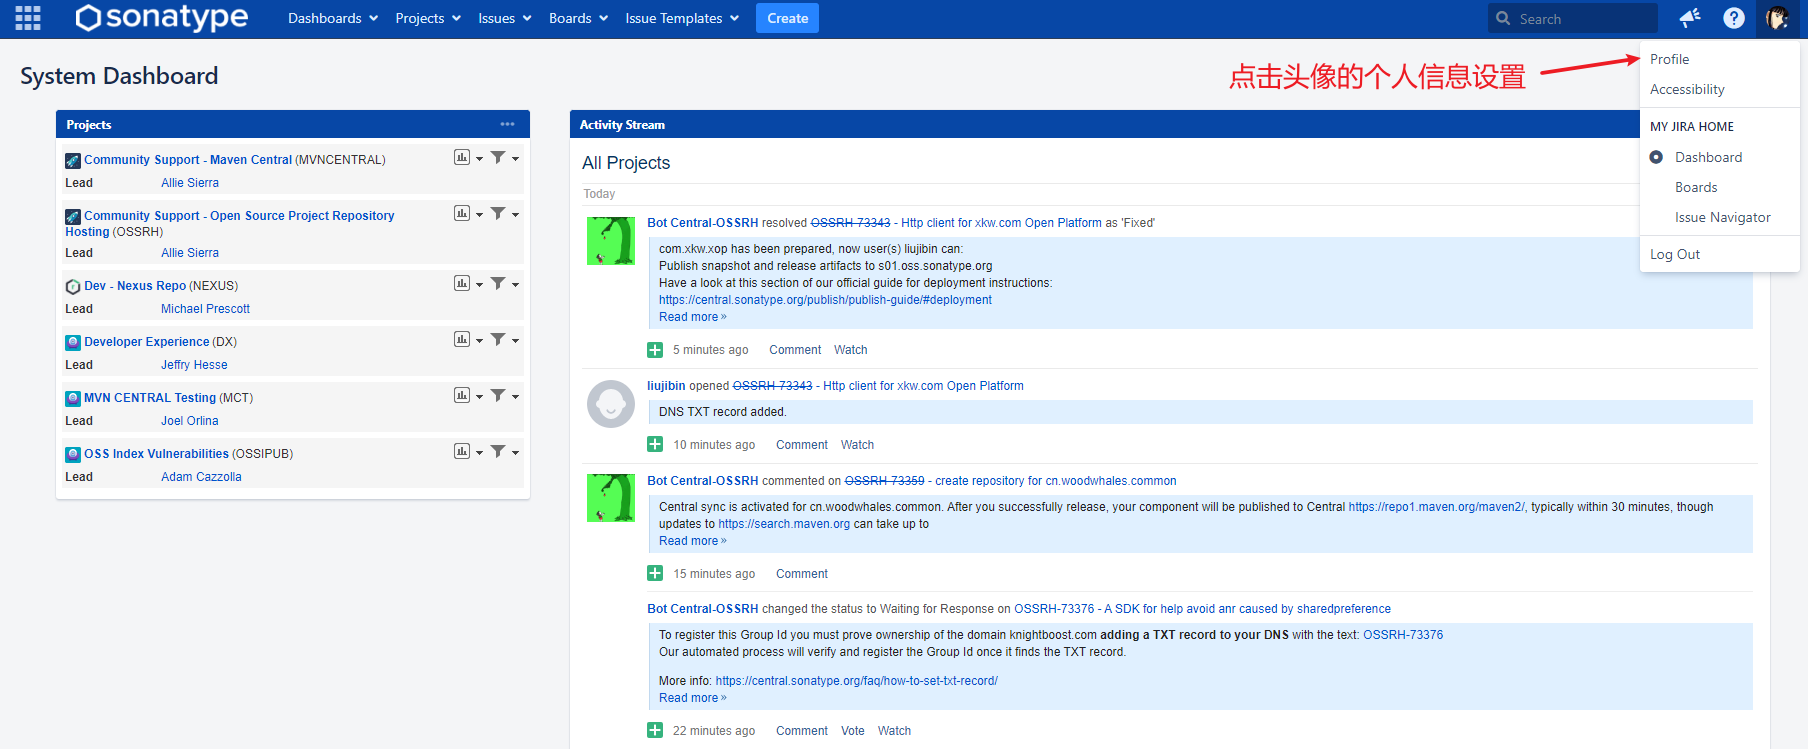The height and width of the screenshot is (749, 1808).
Task: Open Community Support - Maven Central project link
Action: (x=188, y=160)
